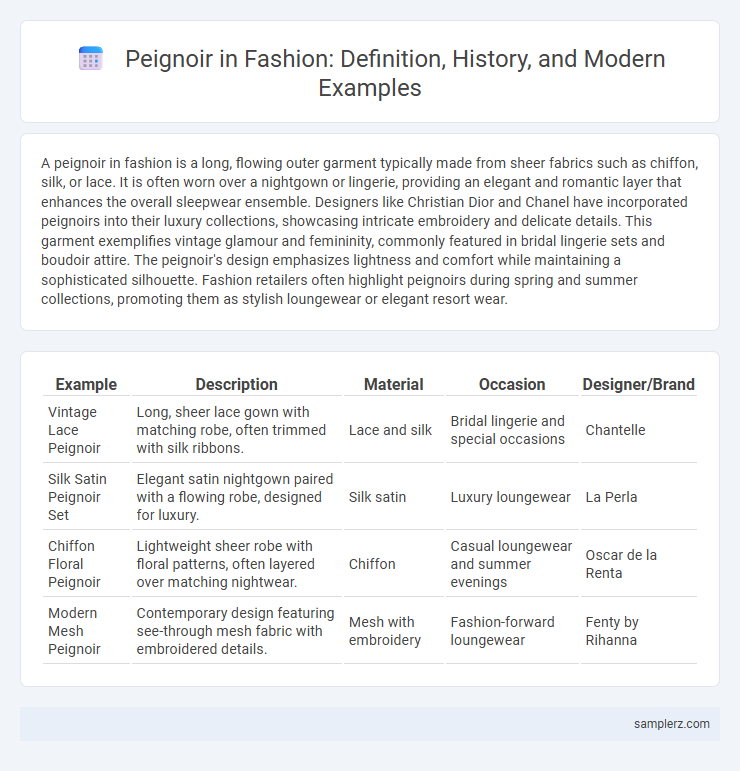Click the 'Chiffon' material cell
740x771 pixels.
tap(393, 564)
